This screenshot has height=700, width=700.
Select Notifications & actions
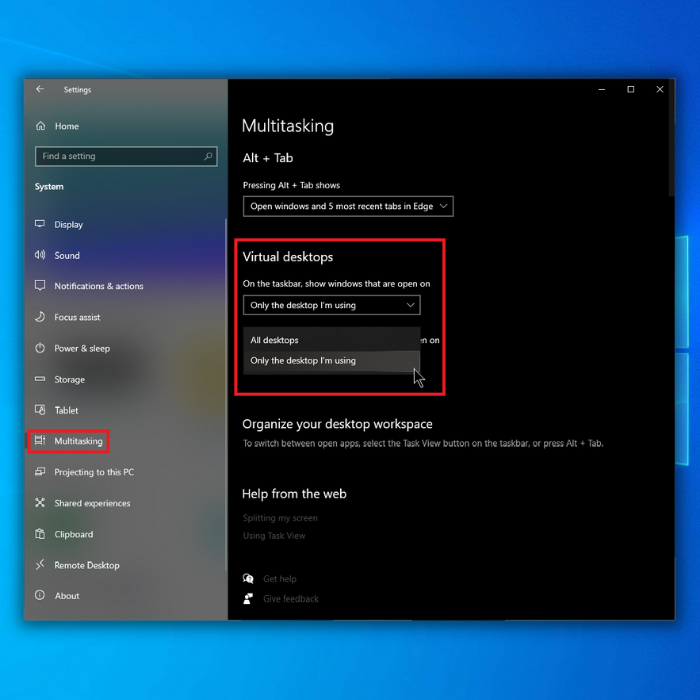(99, 286)
